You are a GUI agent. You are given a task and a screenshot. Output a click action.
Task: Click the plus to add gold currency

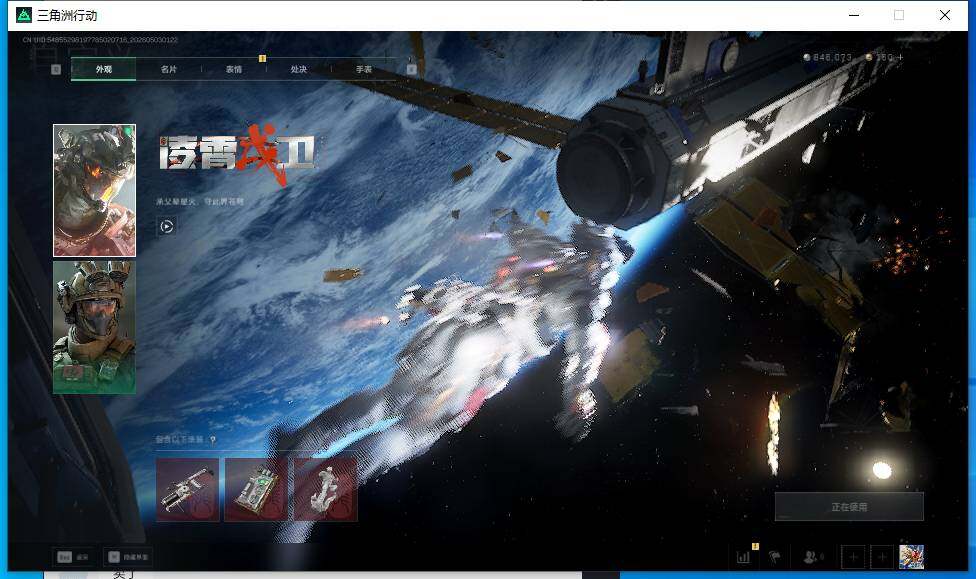point(900,57)
